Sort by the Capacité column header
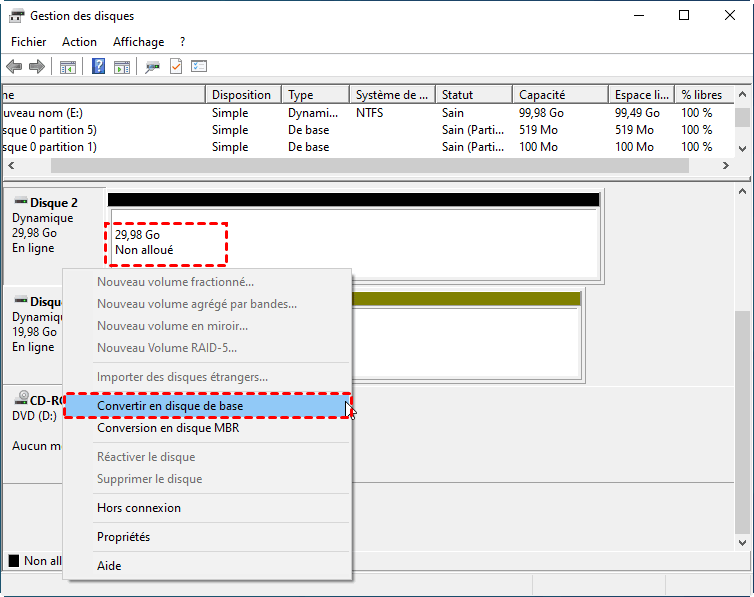 pos(543,95)
